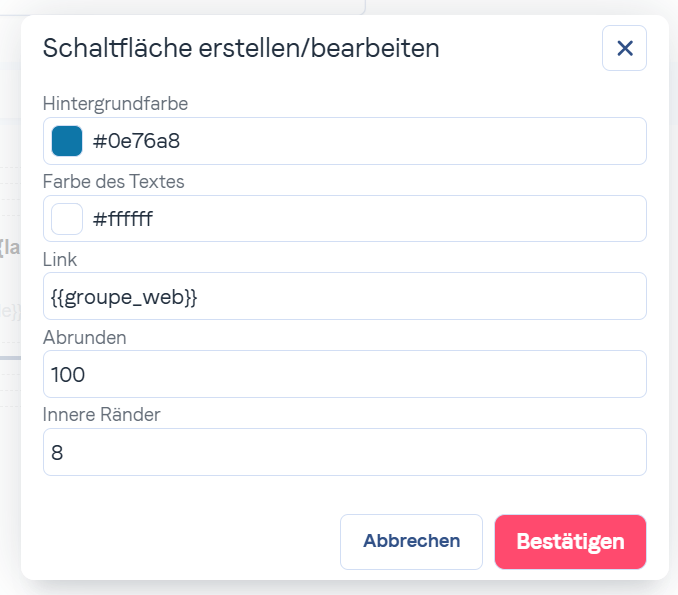Image resolution: width=678 pixels, height=595 pixels.
Task: Click the Hintergrundfarbe label
Action: 115,103
